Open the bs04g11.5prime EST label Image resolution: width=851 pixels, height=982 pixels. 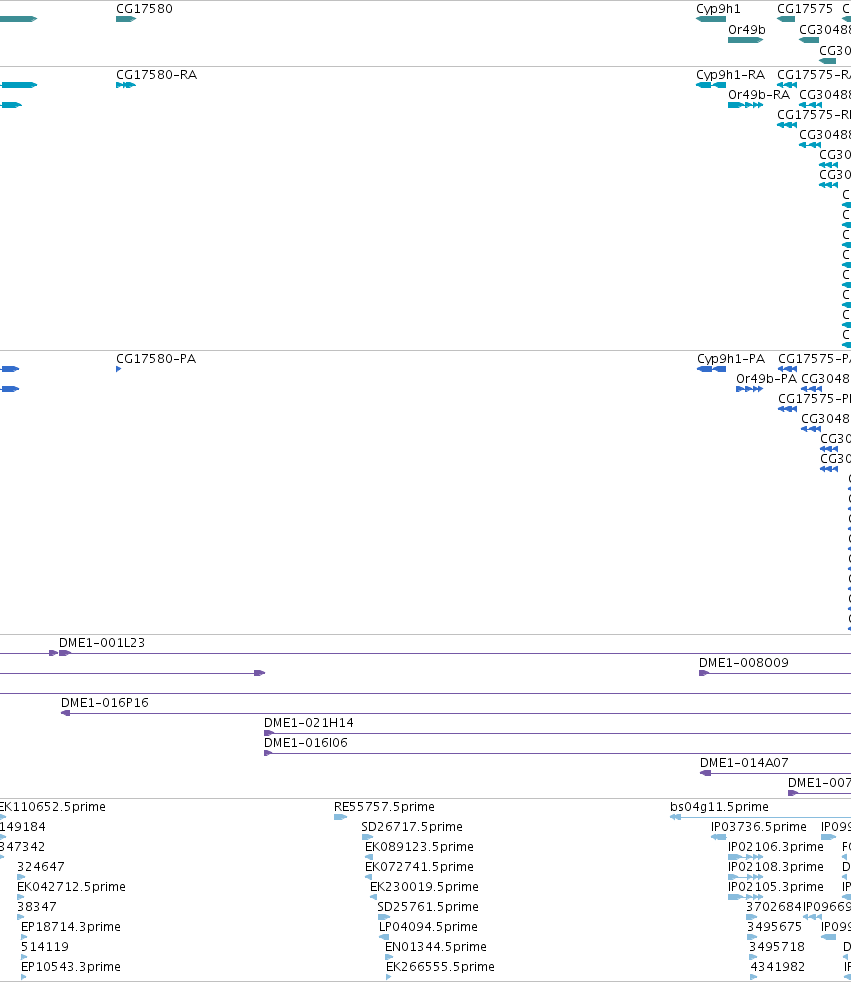719,807
